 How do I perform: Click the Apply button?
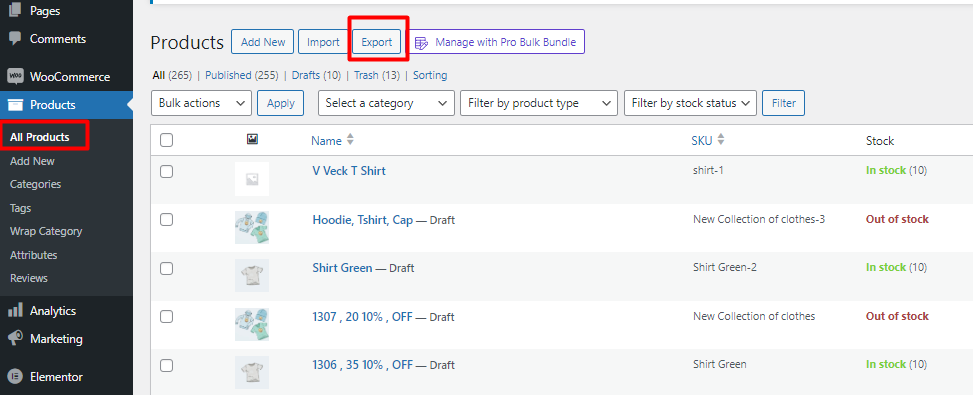point(280,103)
